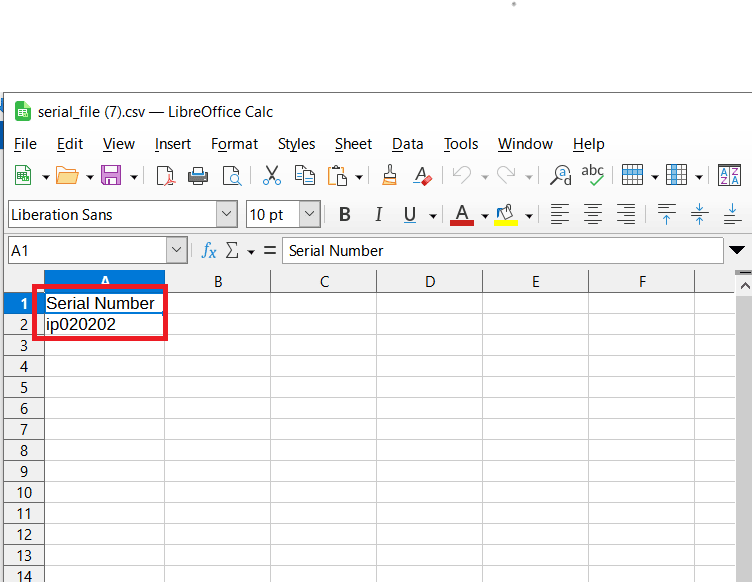Export directly as PDF icon
This screenshot has height=582, width=752.
[x=165, y=175]
